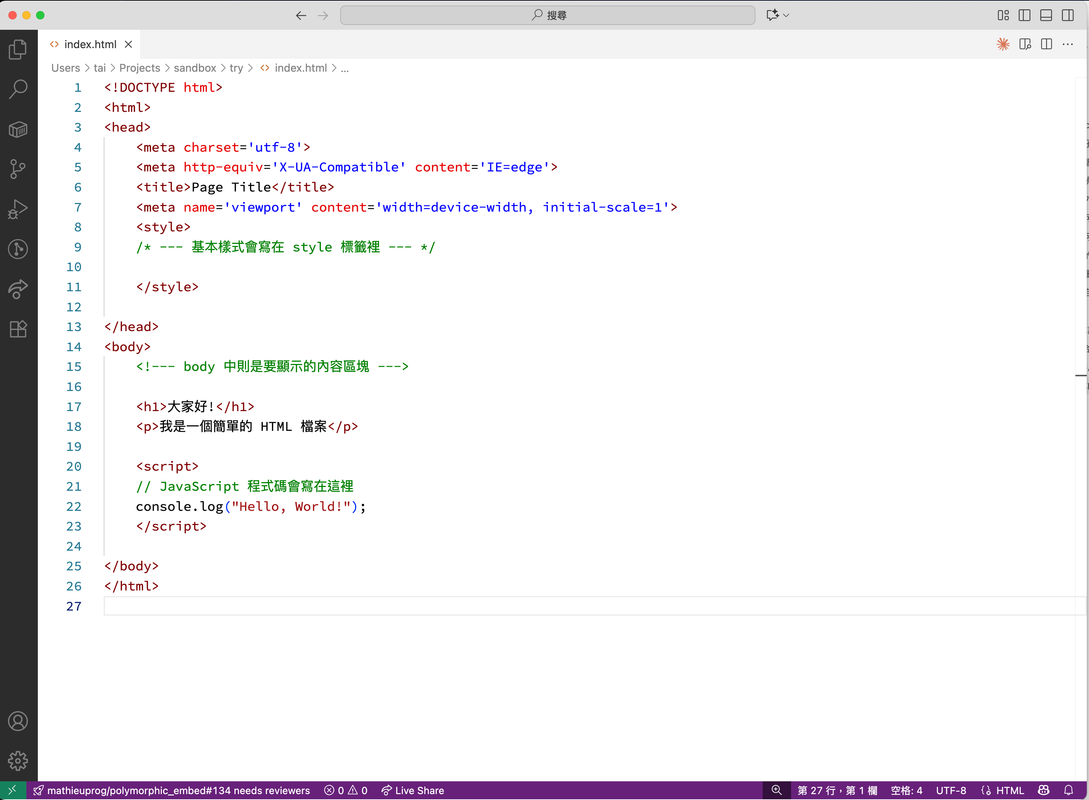The width and height of the screenshot is (1089, 800).
Task: Open remote window indicator in status bar
Action: pyautogui.click(x=13, y=790)
